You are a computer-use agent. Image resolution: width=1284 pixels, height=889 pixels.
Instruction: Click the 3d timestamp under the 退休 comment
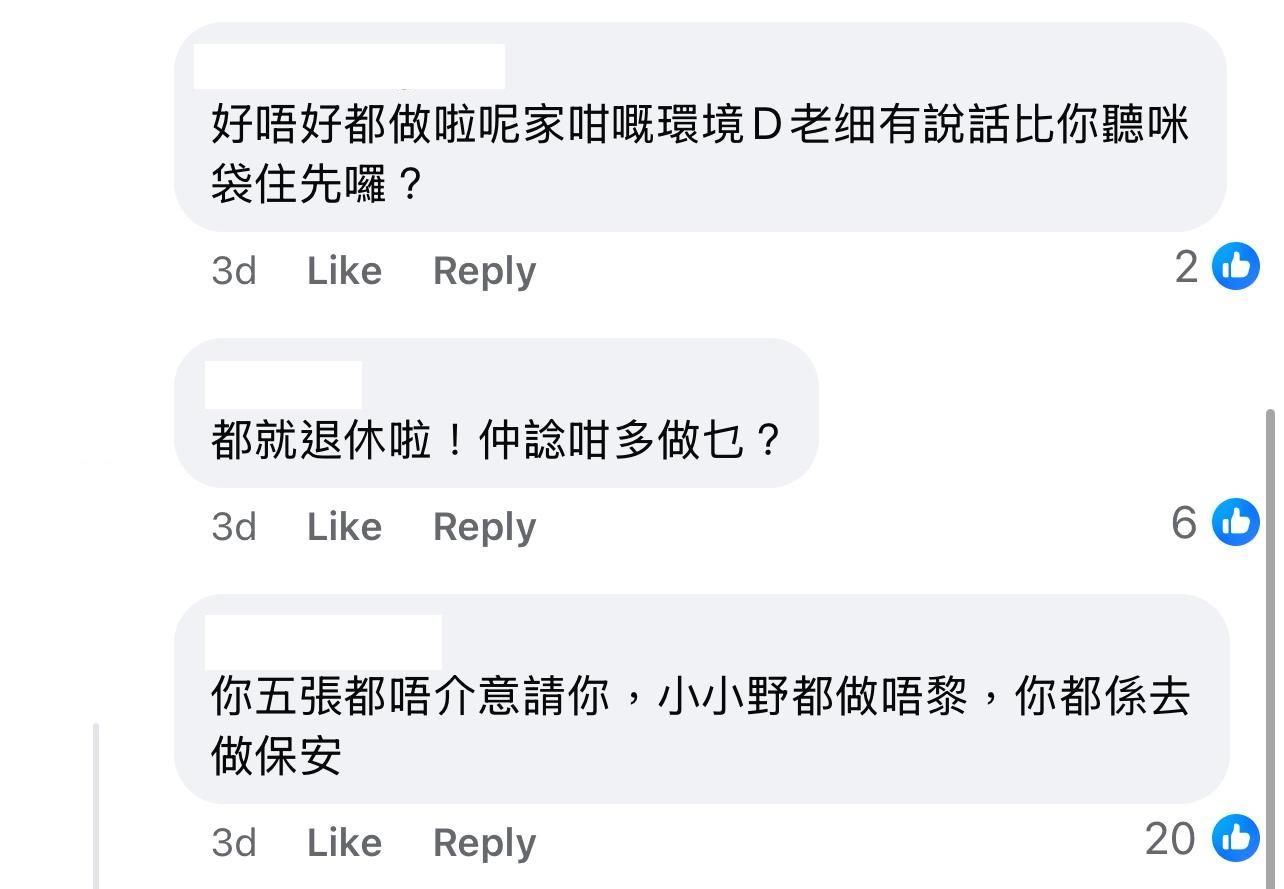tap(232, 526)
